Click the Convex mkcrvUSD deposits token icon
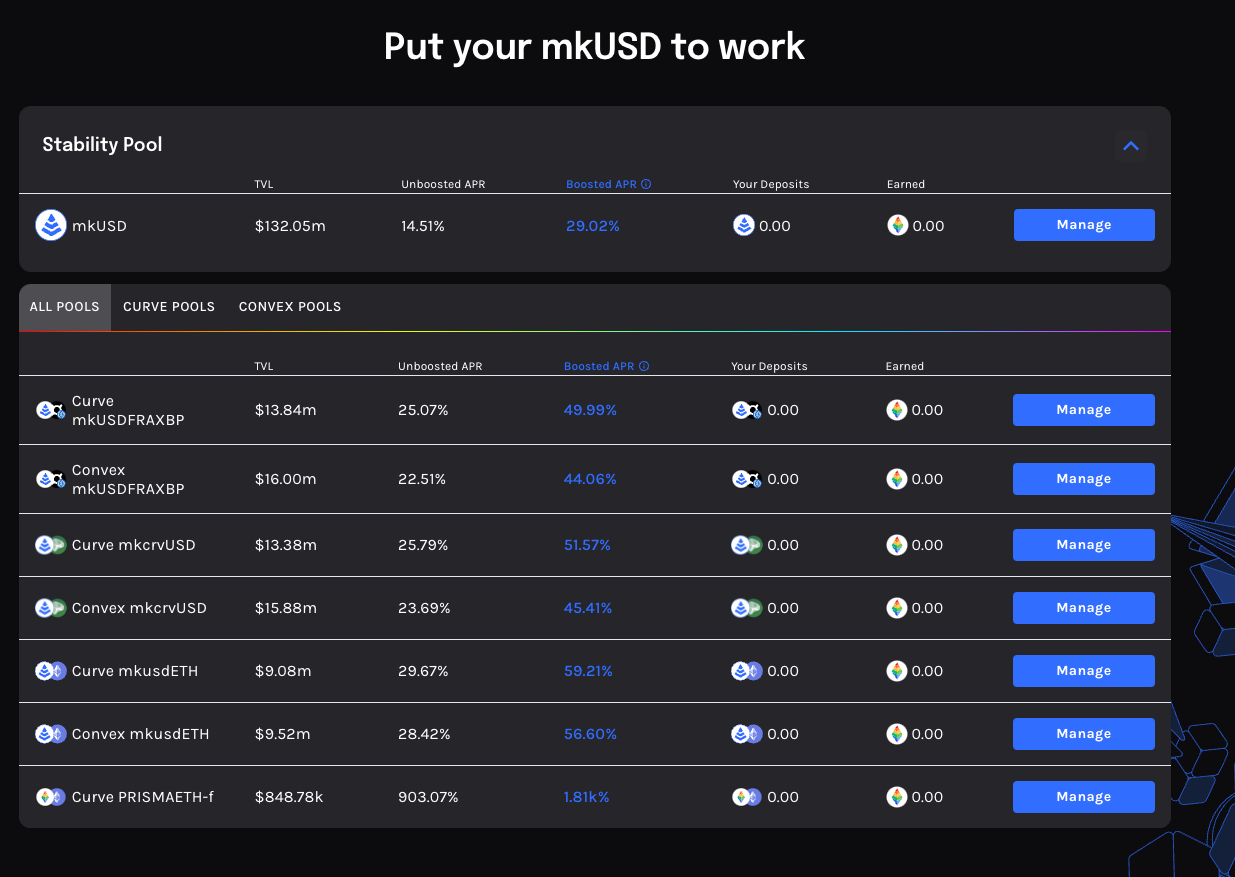 (747, 608)
